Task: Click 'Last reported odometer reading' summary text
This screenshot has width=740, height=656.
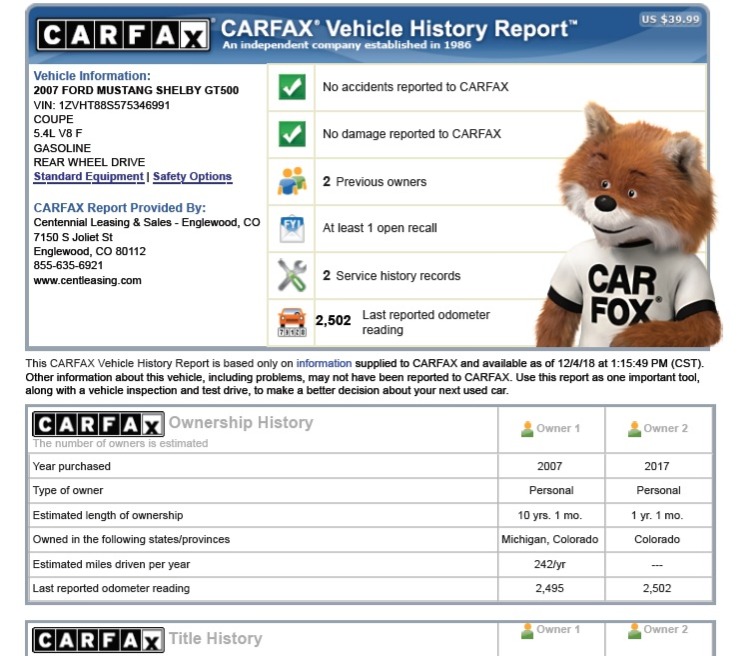Action: (426, 322)
